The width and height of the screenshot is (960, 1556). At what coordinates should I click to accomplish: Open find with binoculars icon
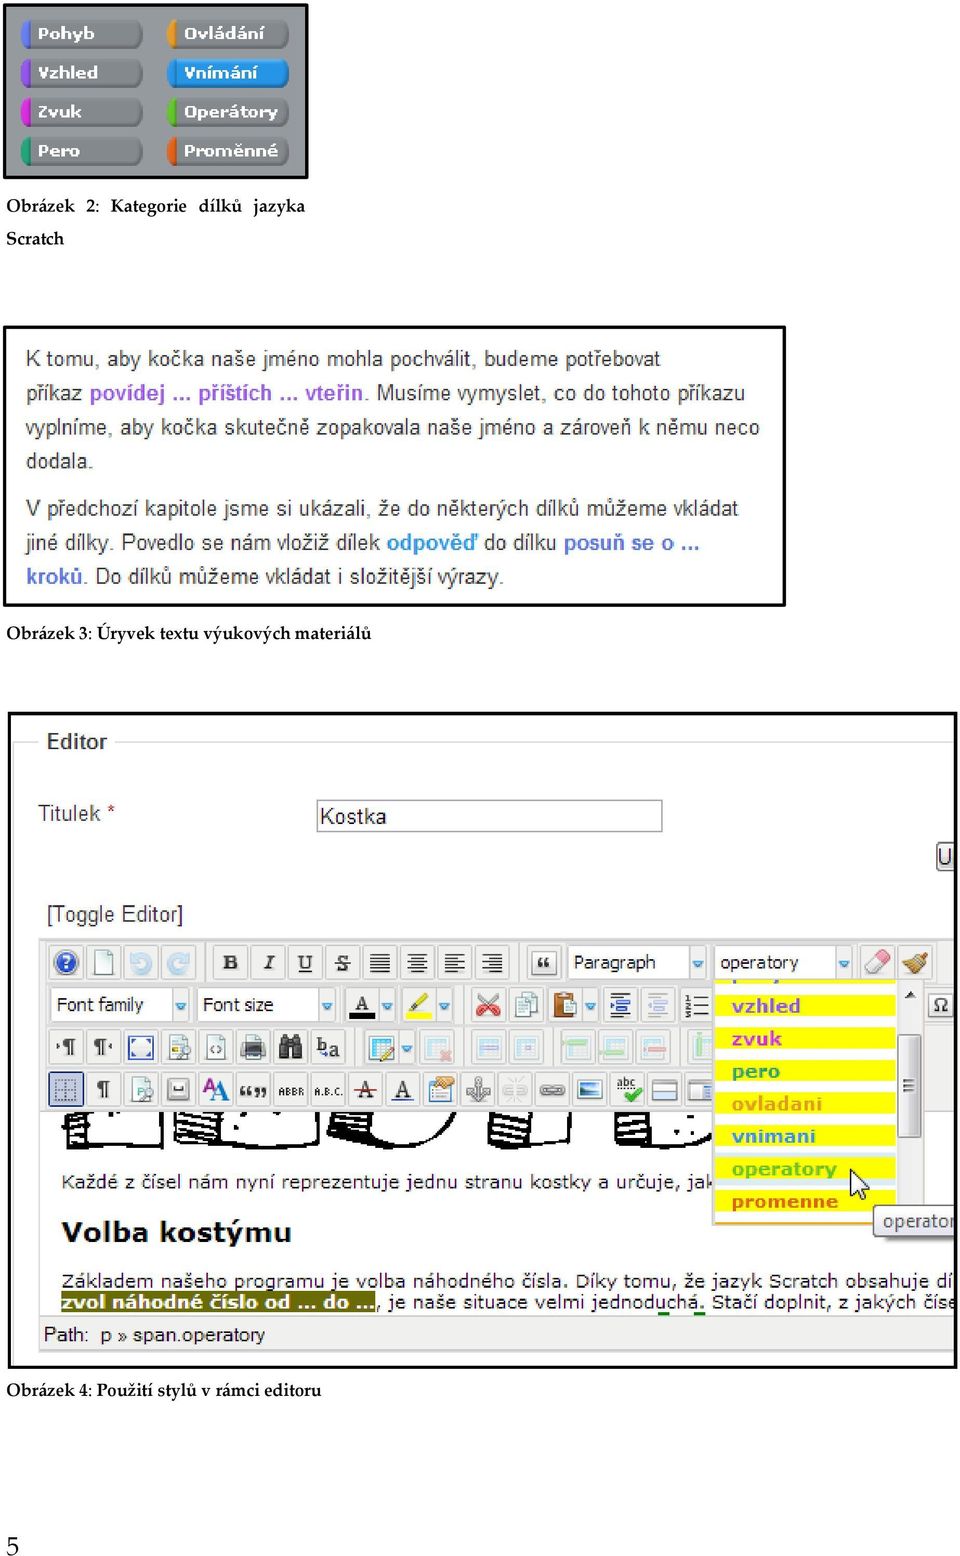point(290,1047)
